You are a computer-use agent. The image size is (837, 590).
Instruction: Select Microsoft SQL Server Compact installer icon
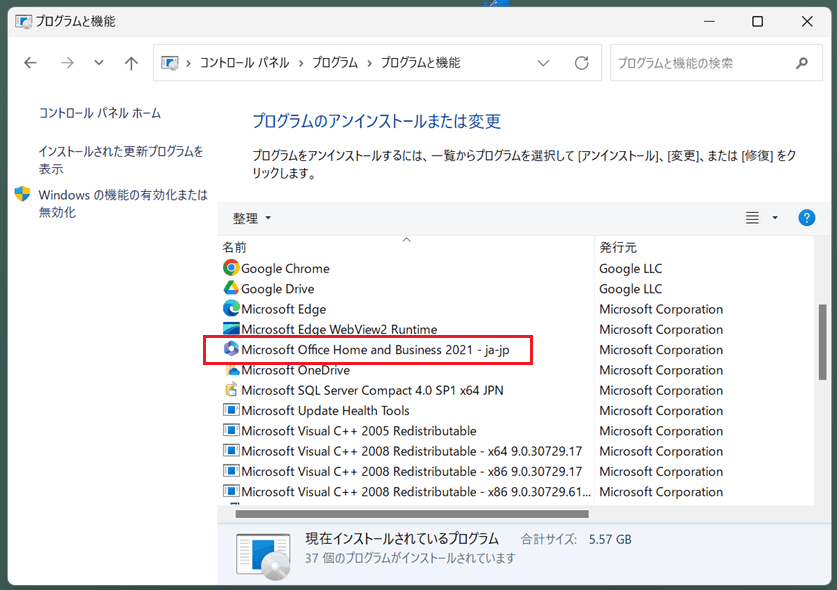[x=231, y=390]
